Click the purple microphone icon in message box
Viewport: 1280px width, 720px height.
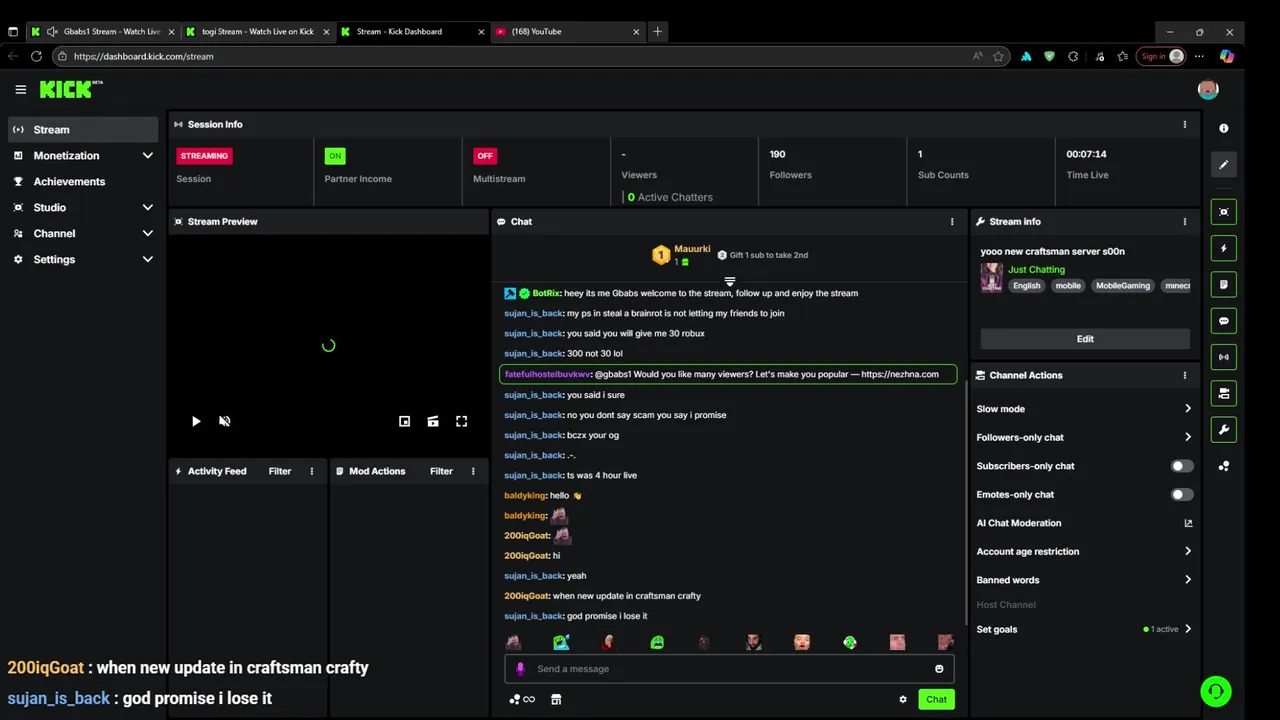pos(520,669)
